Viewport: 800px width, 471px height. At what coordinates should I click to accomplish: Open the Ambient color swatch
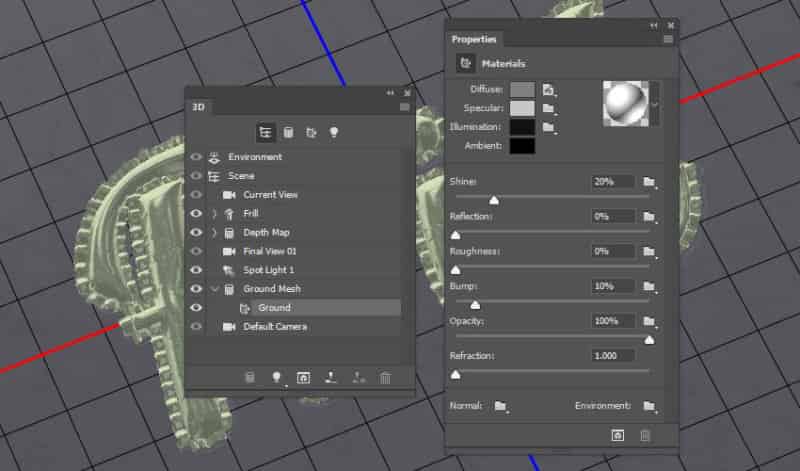[x=522, y=146]
